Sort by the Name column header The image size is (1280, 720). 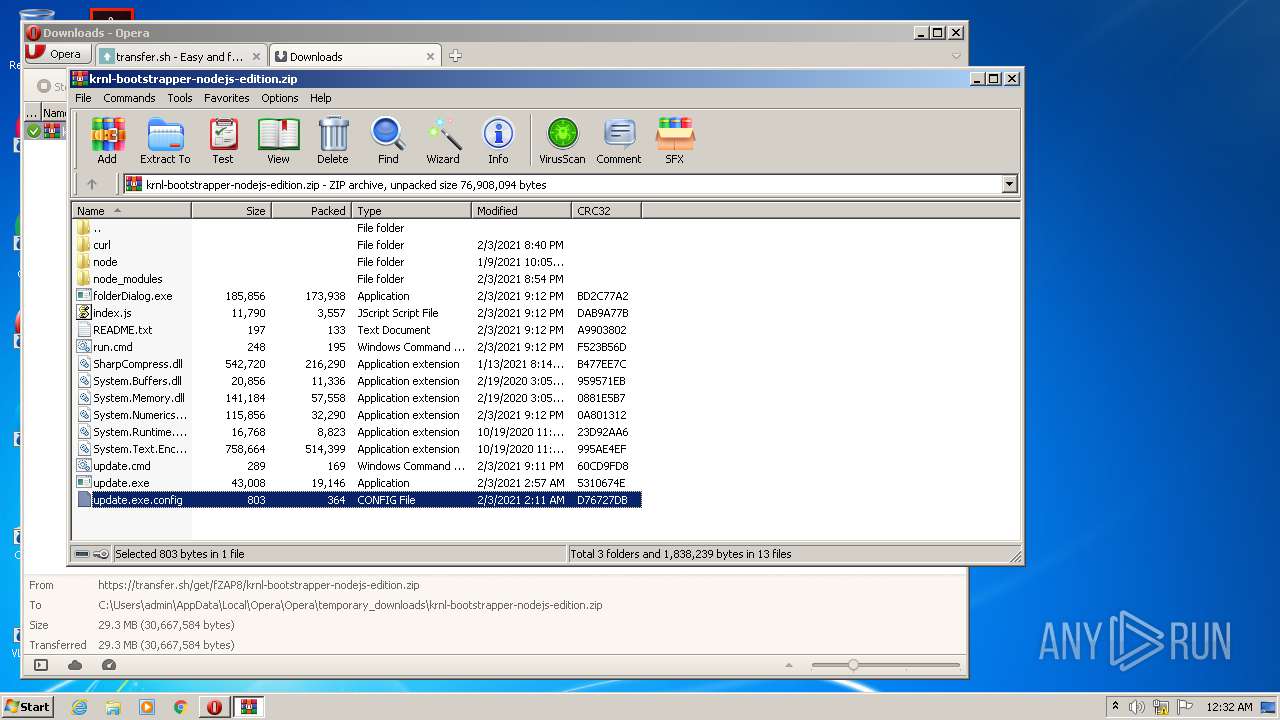click(131, 210)
